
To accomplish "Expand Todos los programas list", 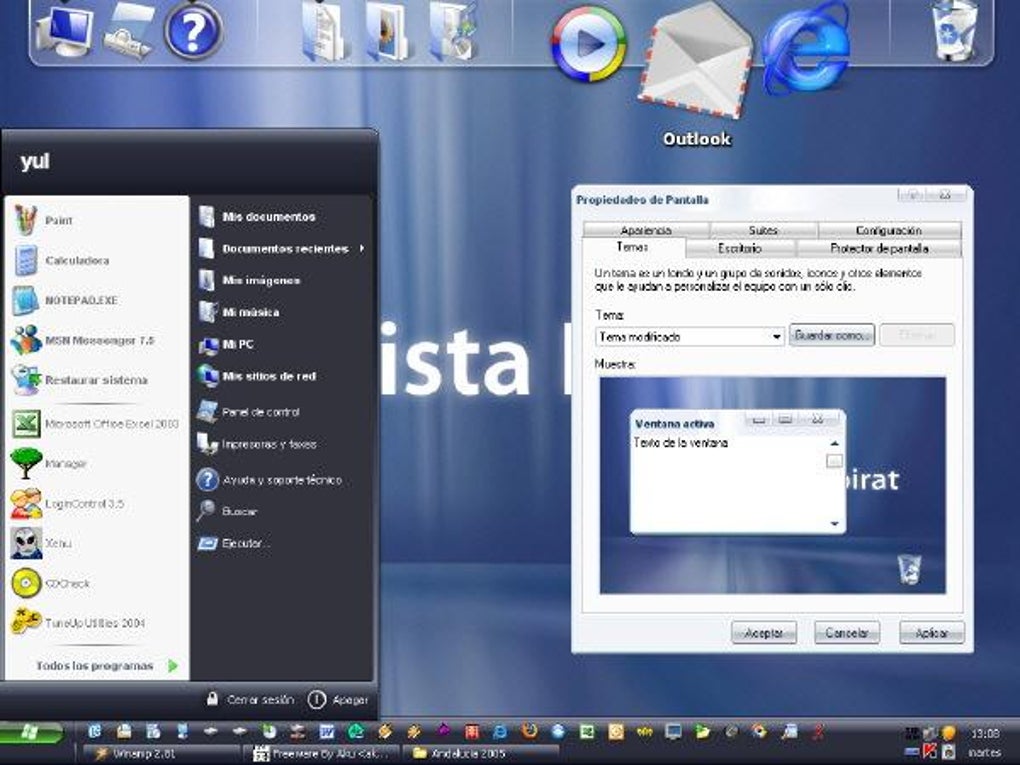I will tap(107, 665).
